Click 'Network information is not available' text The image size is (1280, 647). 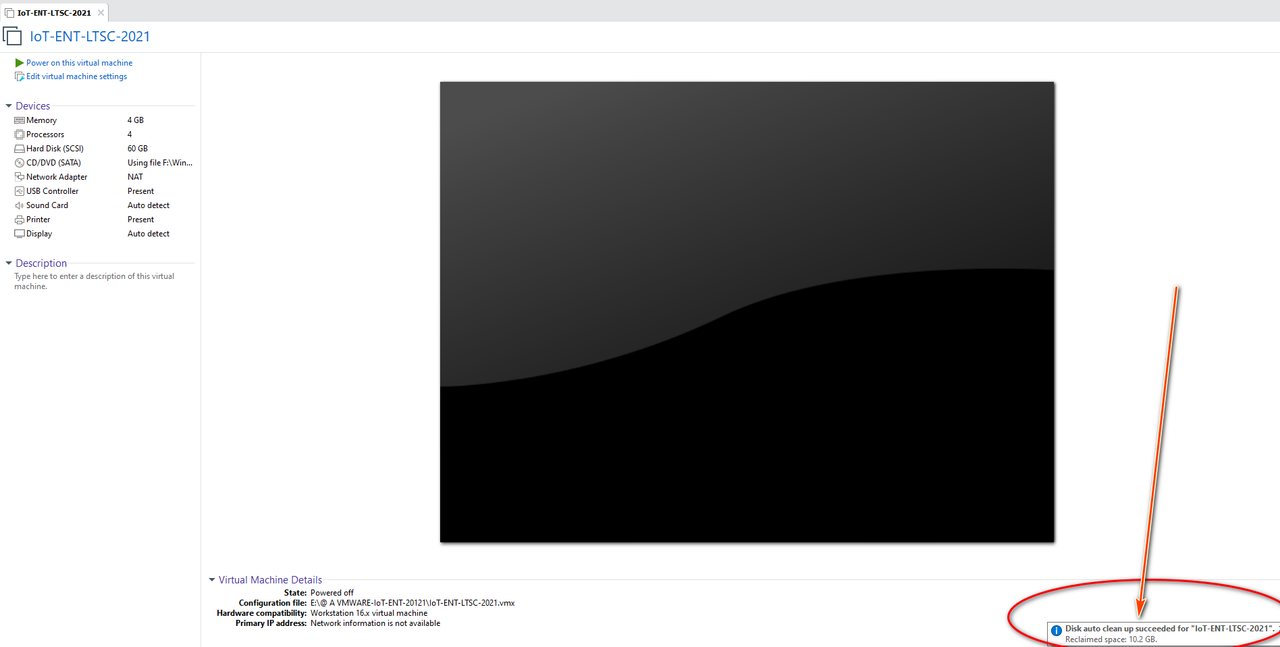tap(375, 623)
